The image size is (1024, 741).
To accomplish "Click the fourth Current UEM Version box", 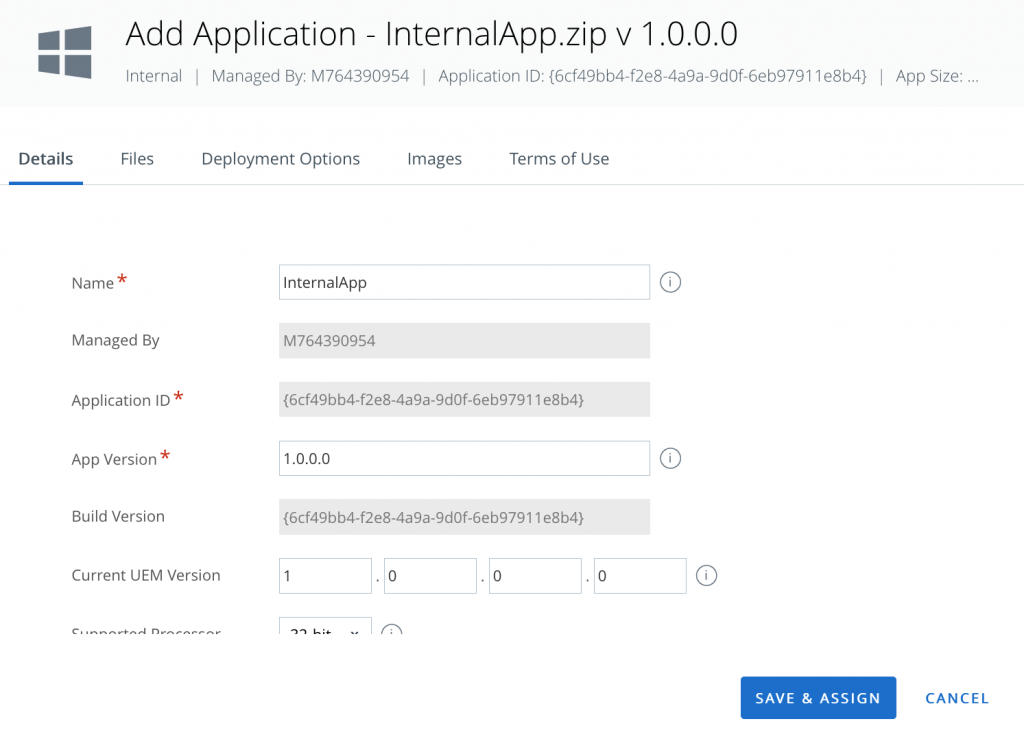I will click(640, 576).
